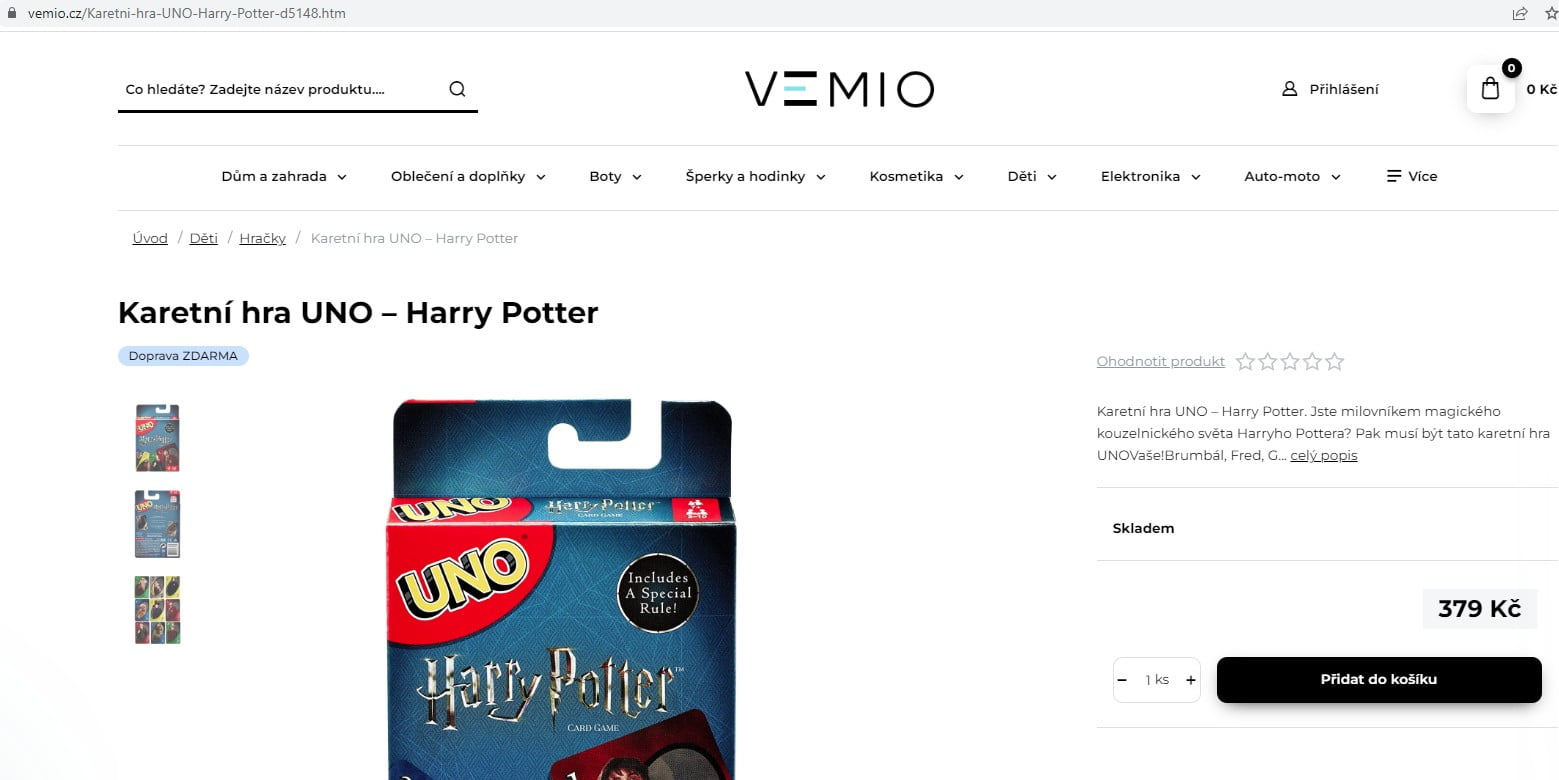
Task: Decrease quantity with minus button
Action: tap(1122, 680)
